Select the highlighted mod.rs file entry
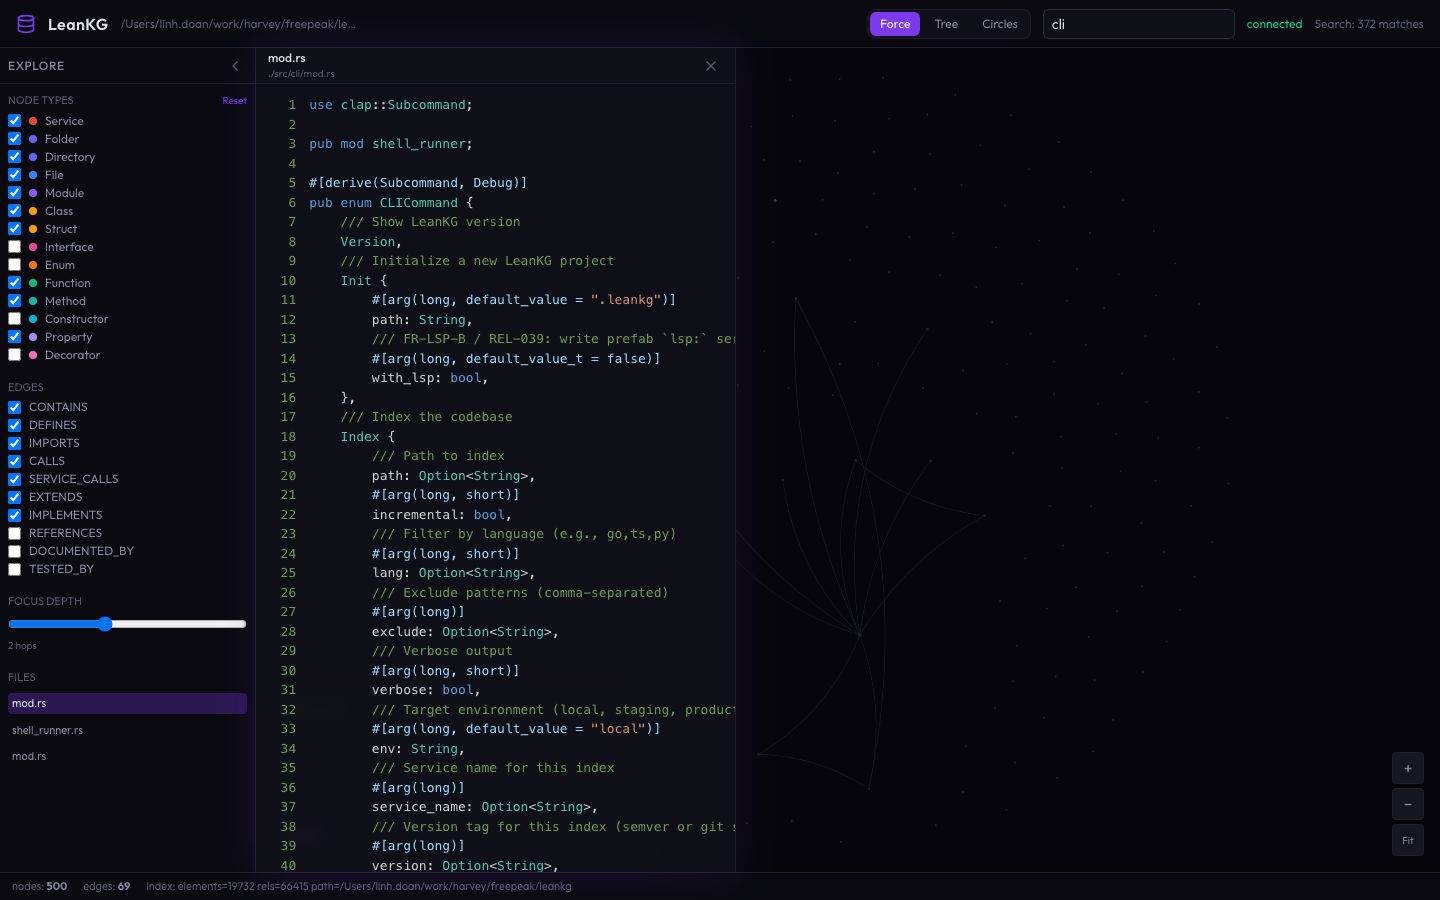 [x=127, y=704]
